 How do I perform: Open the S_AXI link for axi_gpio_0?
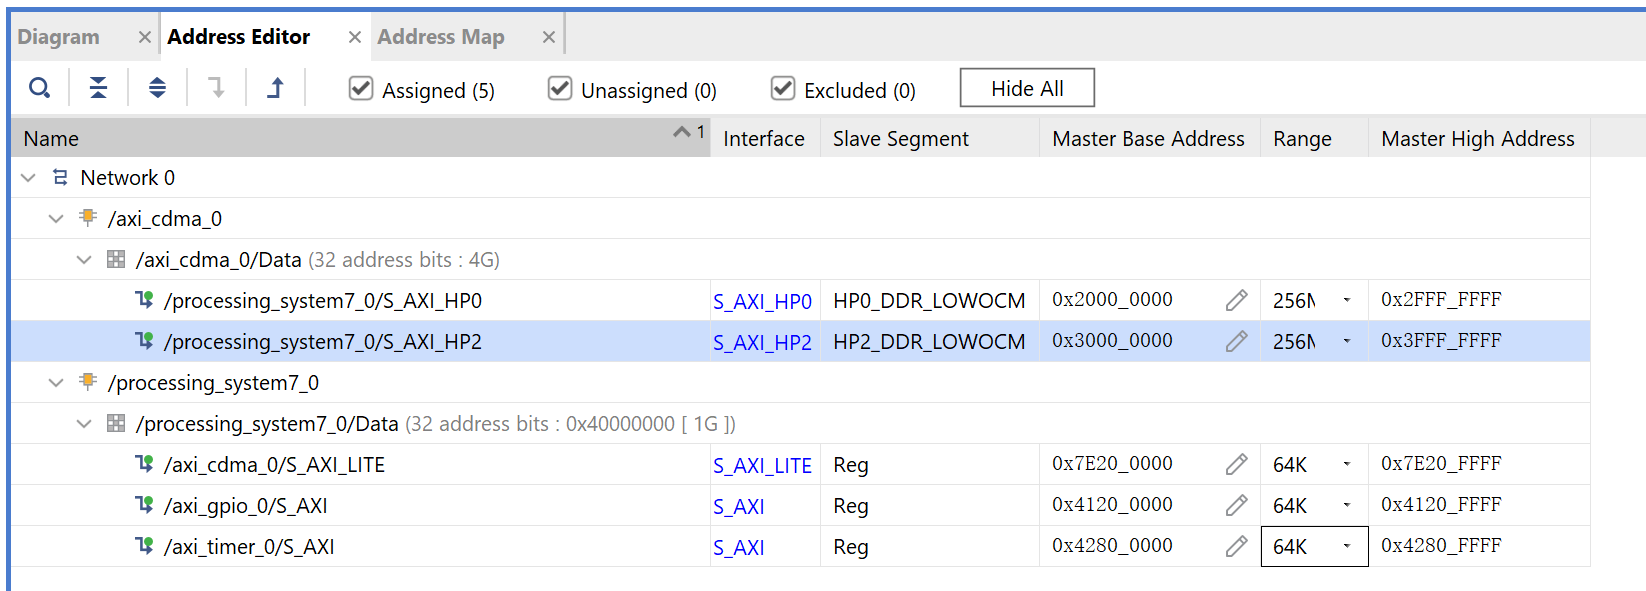[x=739, y=506]
